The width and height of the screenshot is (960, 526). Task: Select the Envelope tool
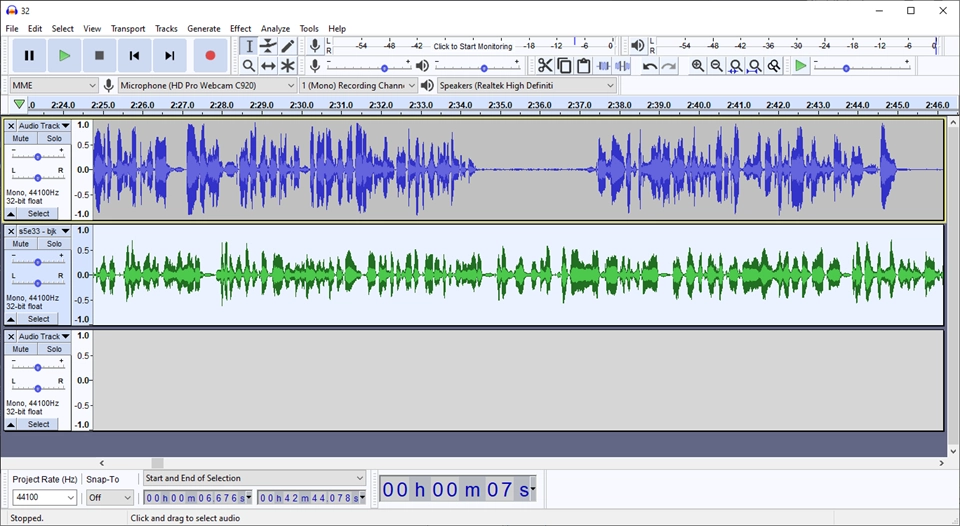point(268,46)
